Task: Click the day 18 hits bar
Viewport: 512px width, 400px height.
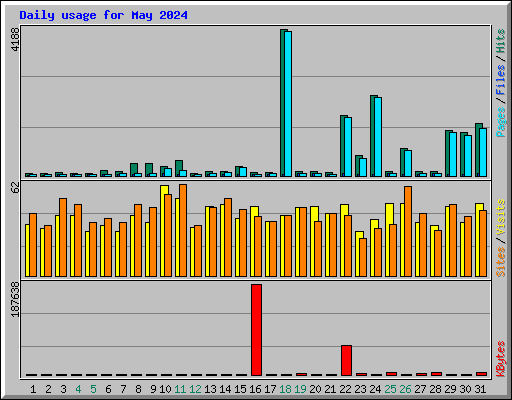Action: coord(282,103)
